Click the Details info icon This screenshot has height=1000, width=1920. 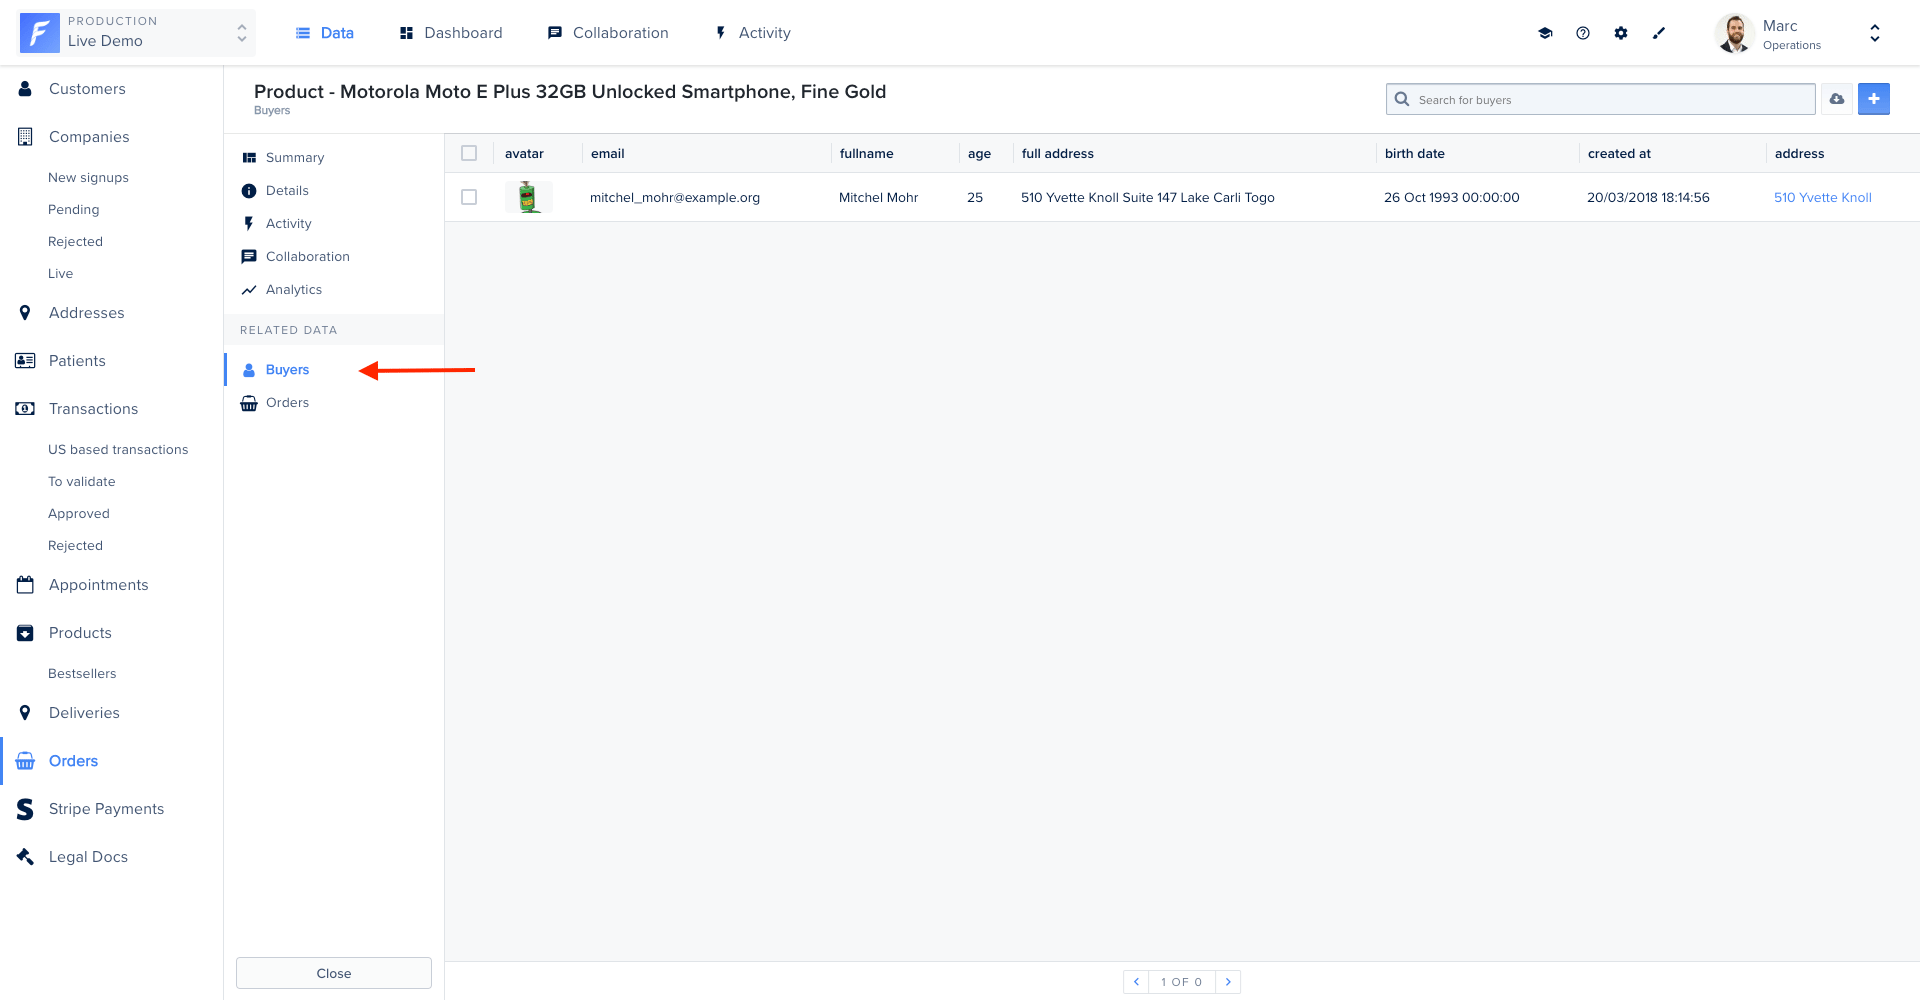tap(249, 191)
